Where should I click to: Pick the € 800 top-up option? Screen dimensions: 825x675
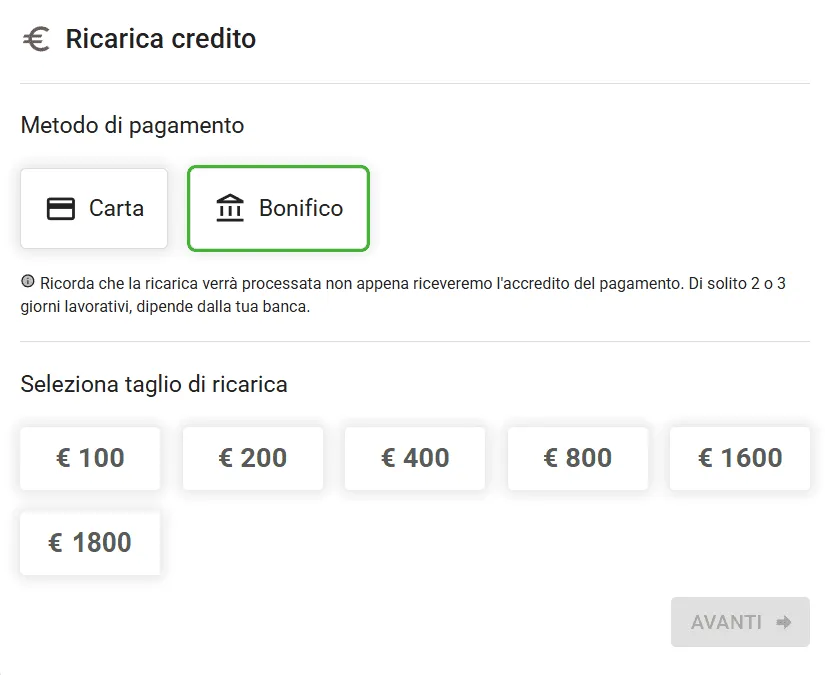(x=578, y=458)
